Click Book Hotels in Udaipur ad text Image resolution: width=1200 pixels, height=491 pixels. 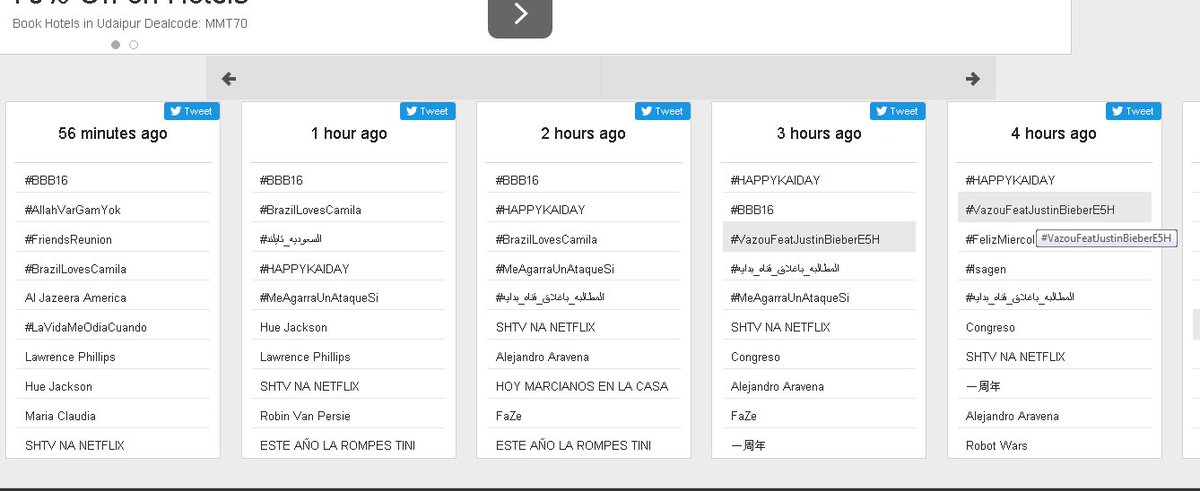click(x=130, y=23)
